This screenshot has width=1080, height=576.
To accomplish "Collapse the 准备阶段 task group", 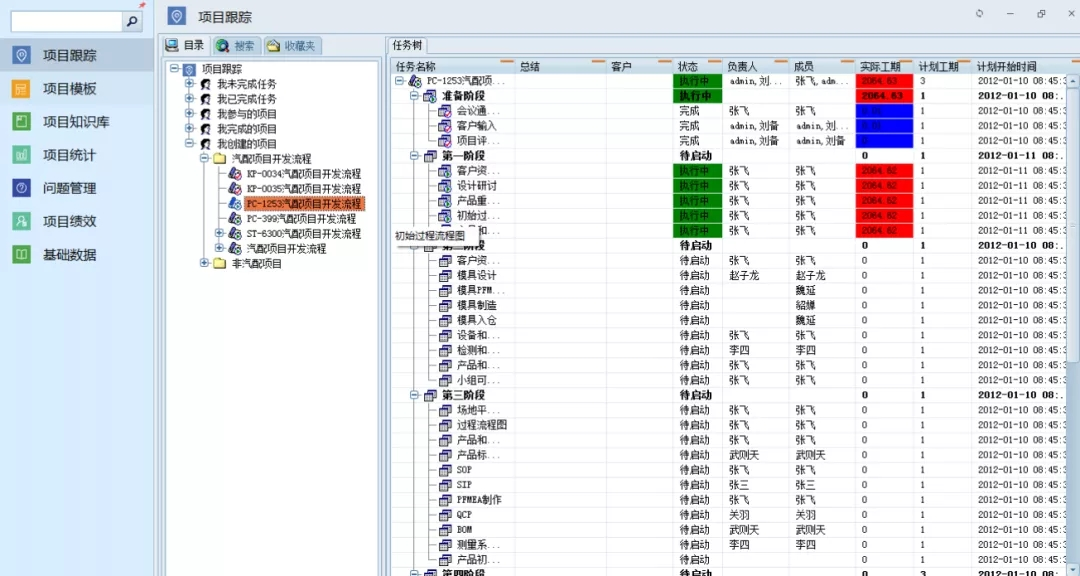I will (x=414, y=96).
